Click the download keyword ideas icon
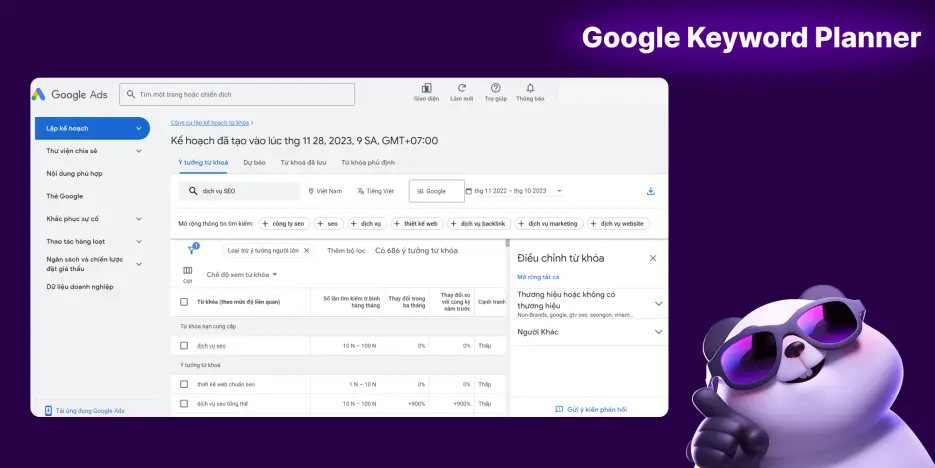Image resolution: width=935 pixels, height=468 pixels. (651, 191)
